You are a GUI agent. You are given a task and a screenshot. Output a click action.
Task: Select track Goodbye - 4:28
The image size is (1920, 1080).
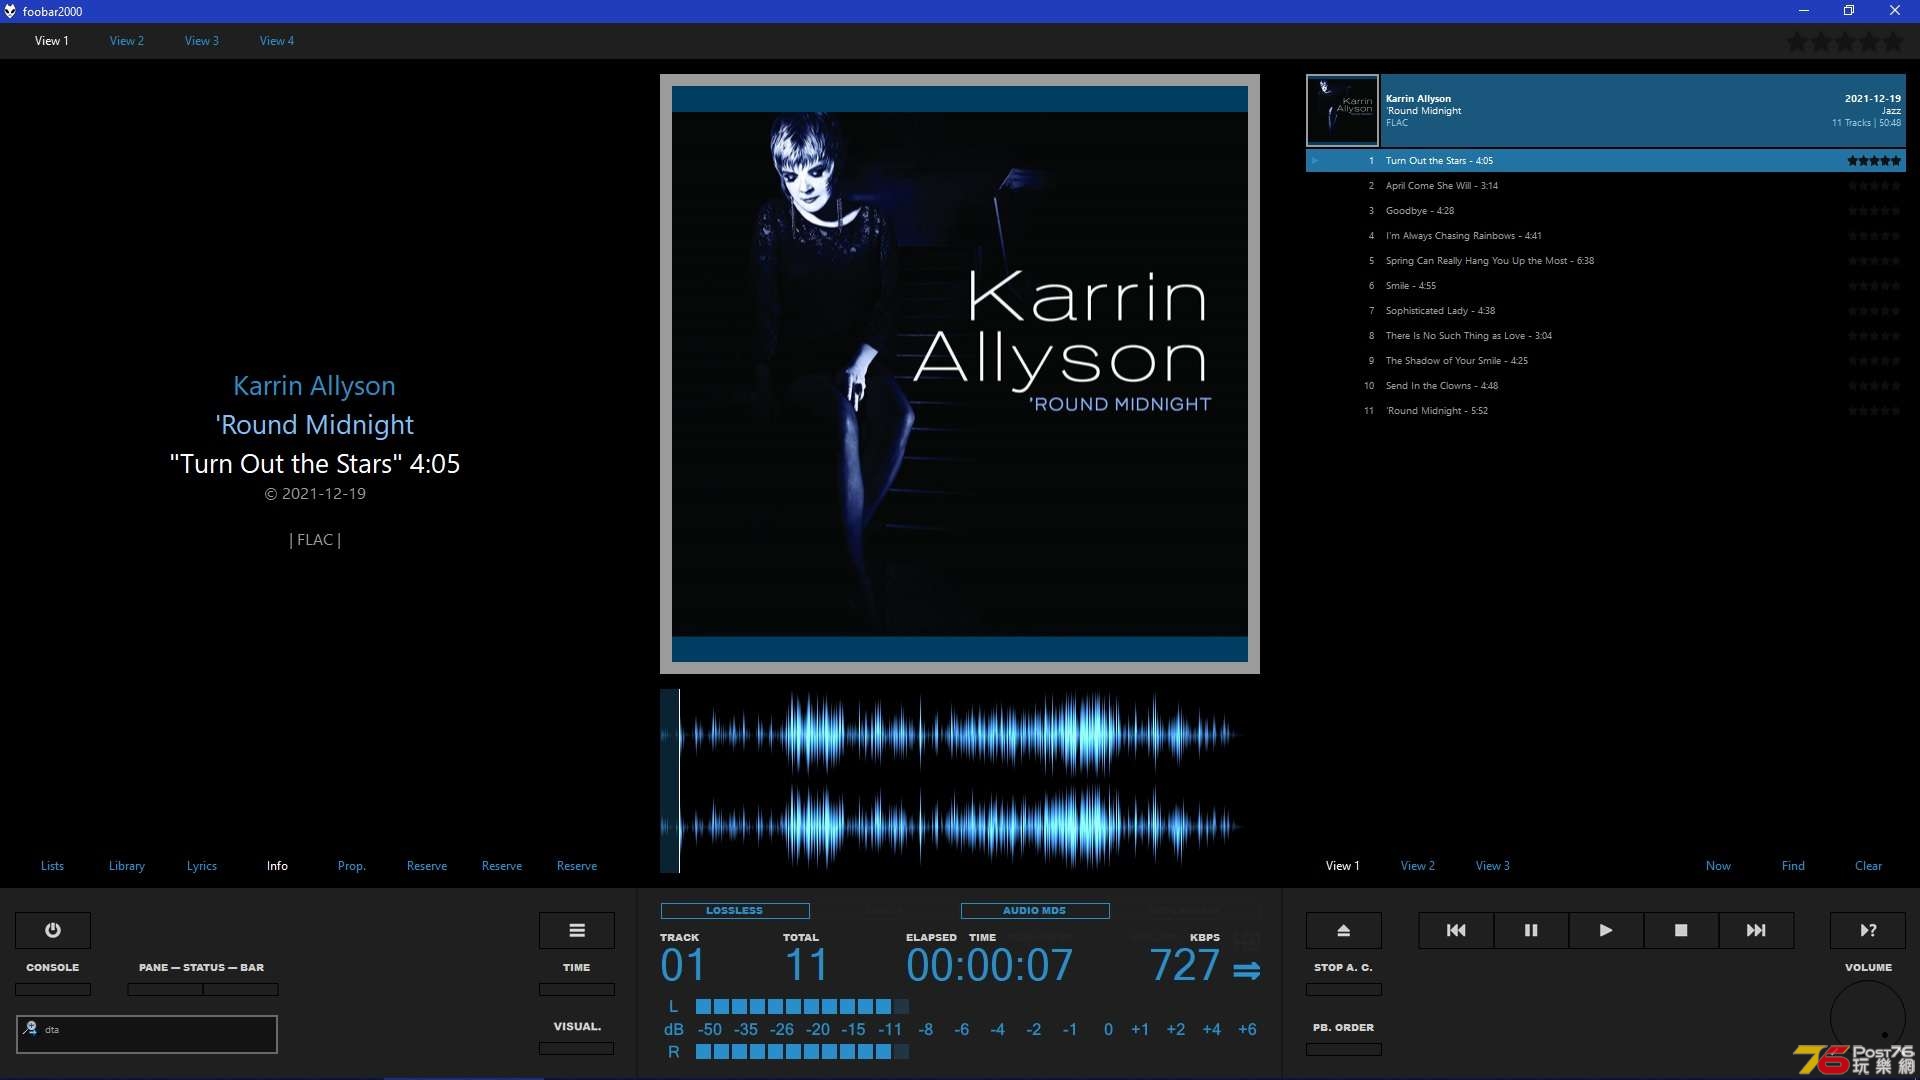[1606, 211]
